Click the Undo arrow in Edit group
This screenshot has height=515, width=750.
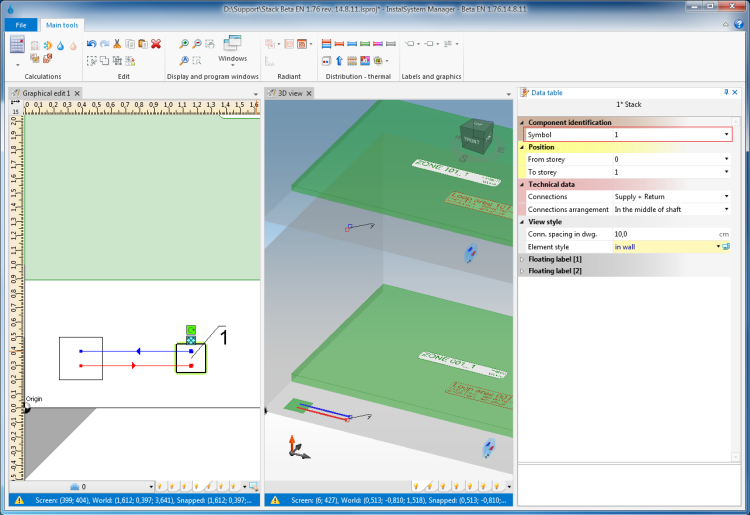point(91,44)
